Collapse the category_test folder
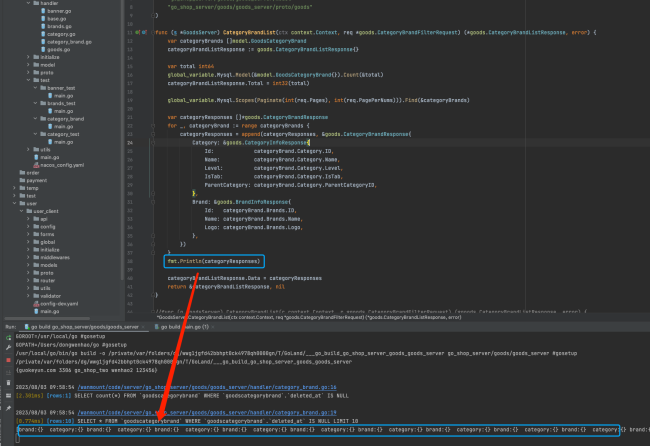The height and width of the screenshot is (446, 650). (36, 134)
